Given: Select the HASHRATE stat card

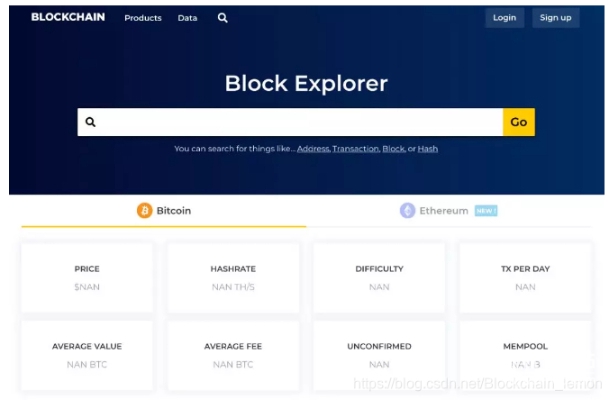Looking at the screenshot, I should pos(233,277).
